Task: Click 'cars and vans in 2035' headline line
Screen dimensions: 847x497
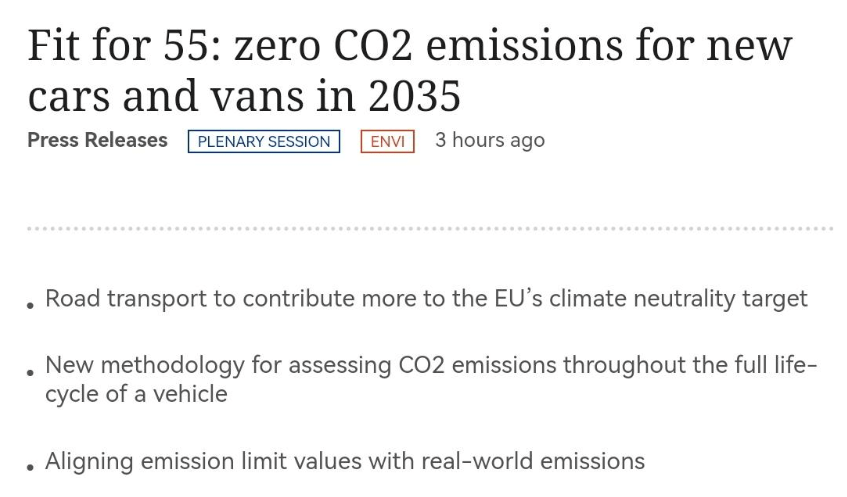Action: (x=244, y=96)
